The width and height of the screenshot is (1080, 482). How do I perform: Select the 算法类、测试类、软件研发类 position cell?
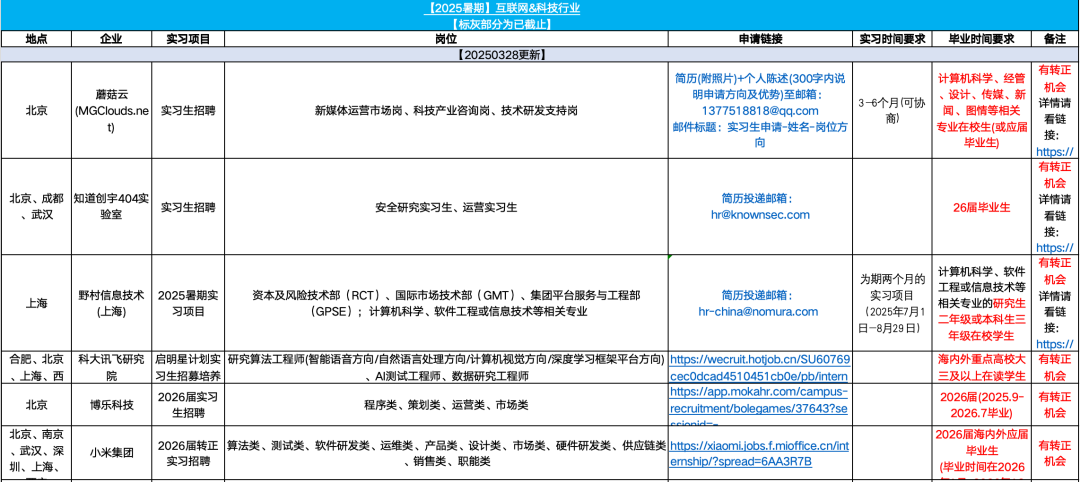(x=446, y=452)
